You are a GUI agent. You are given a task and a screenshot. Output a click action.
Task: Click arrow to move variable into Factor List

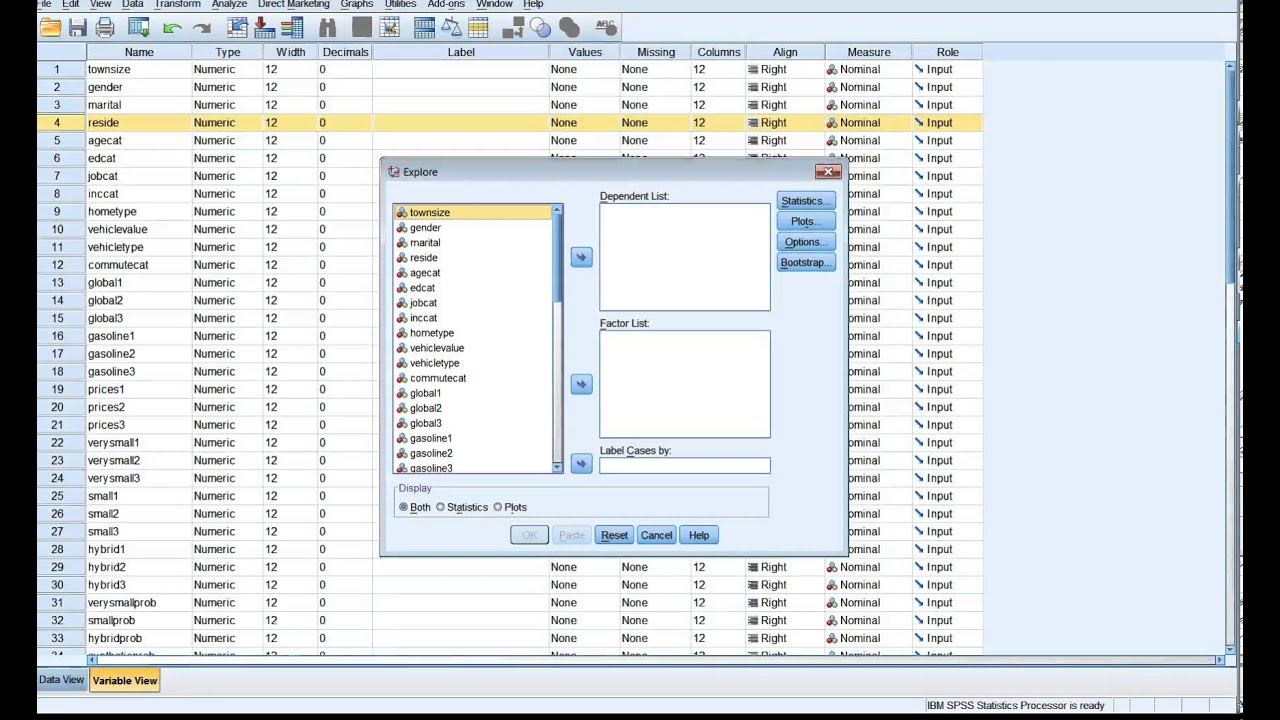tap(581, 384)
